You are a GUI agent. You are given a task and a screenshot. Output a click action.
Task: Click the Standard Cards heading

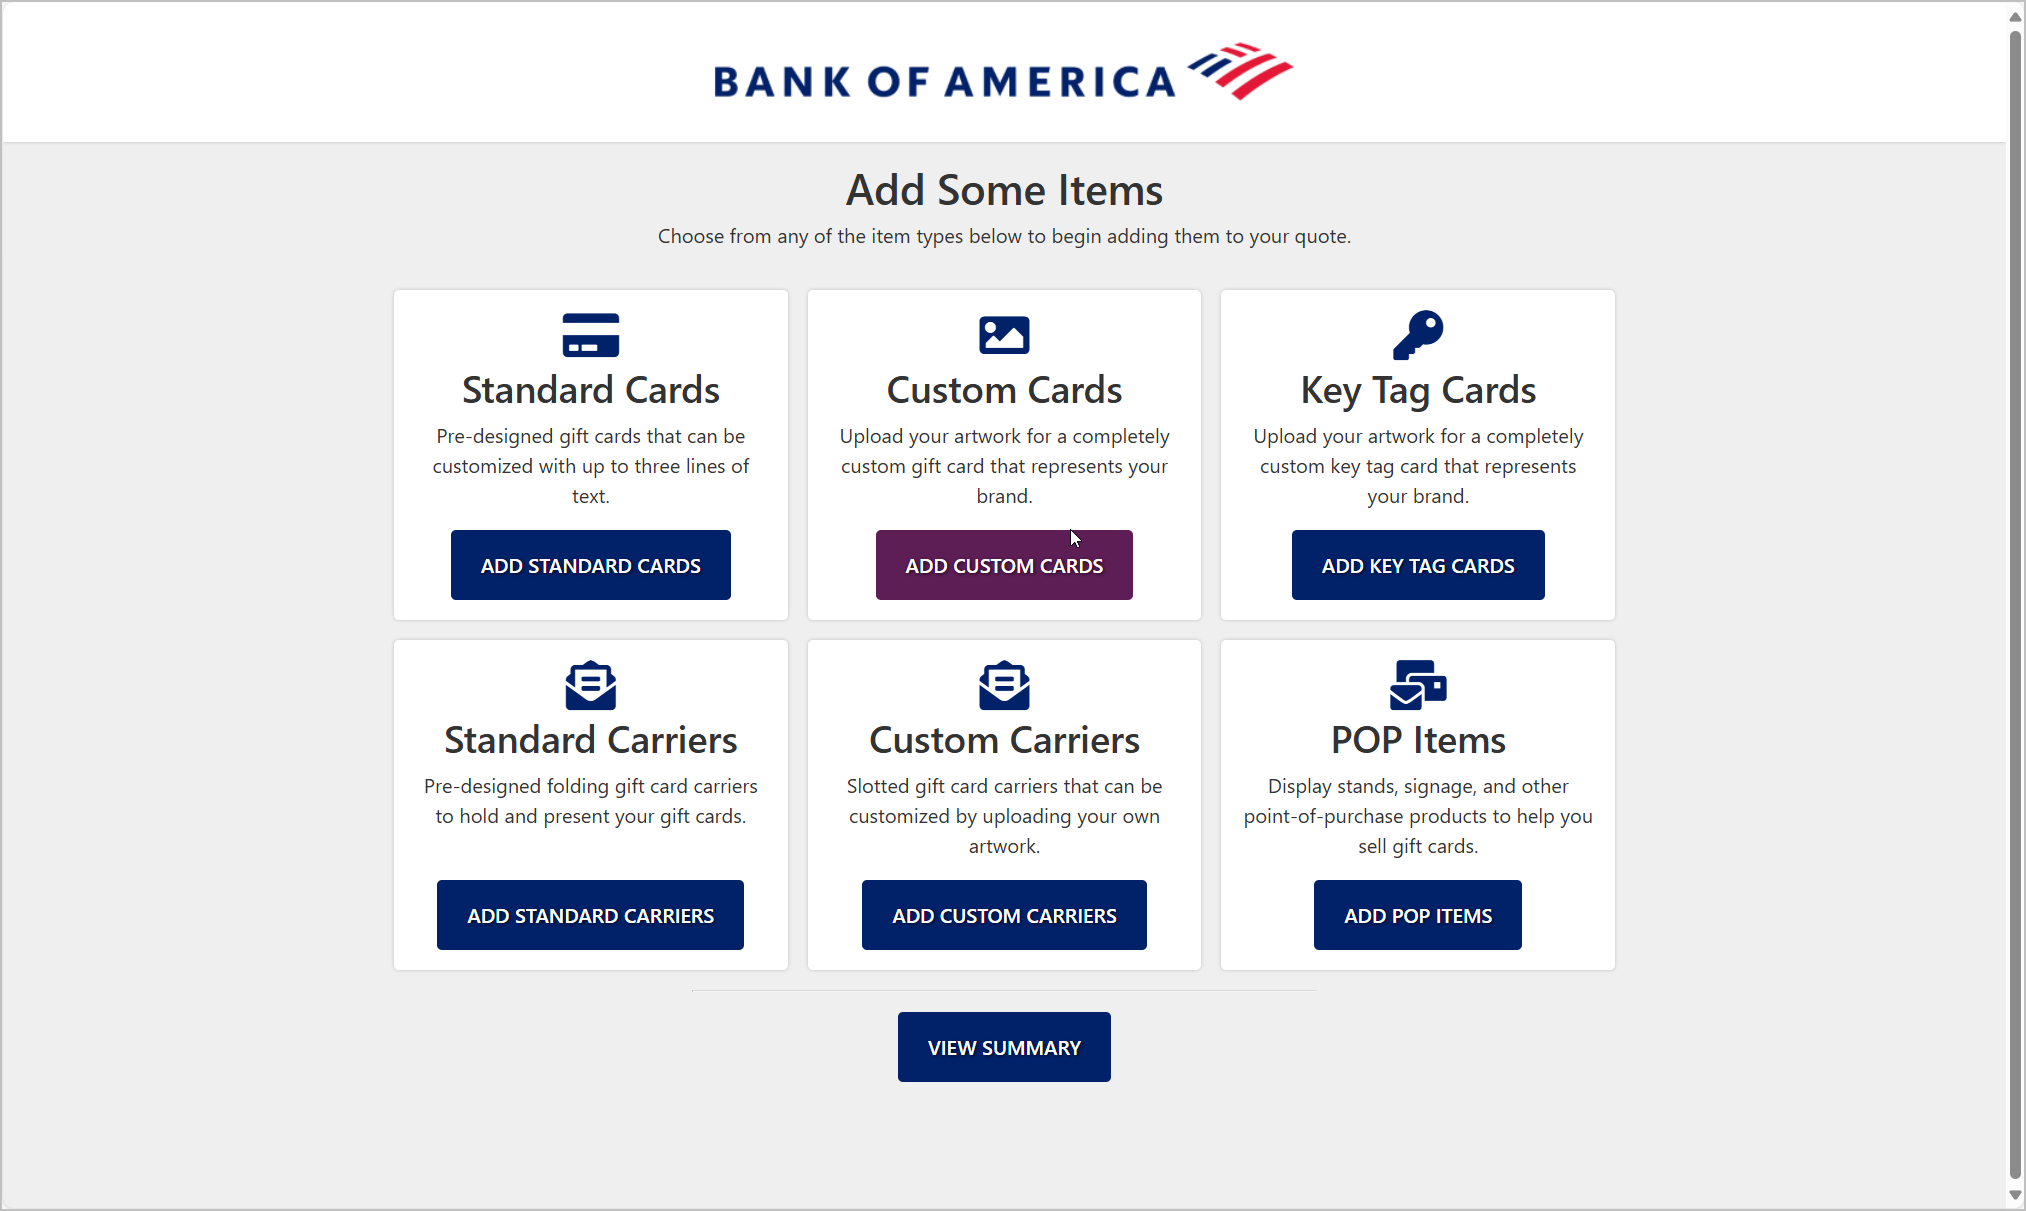(590, 390)
